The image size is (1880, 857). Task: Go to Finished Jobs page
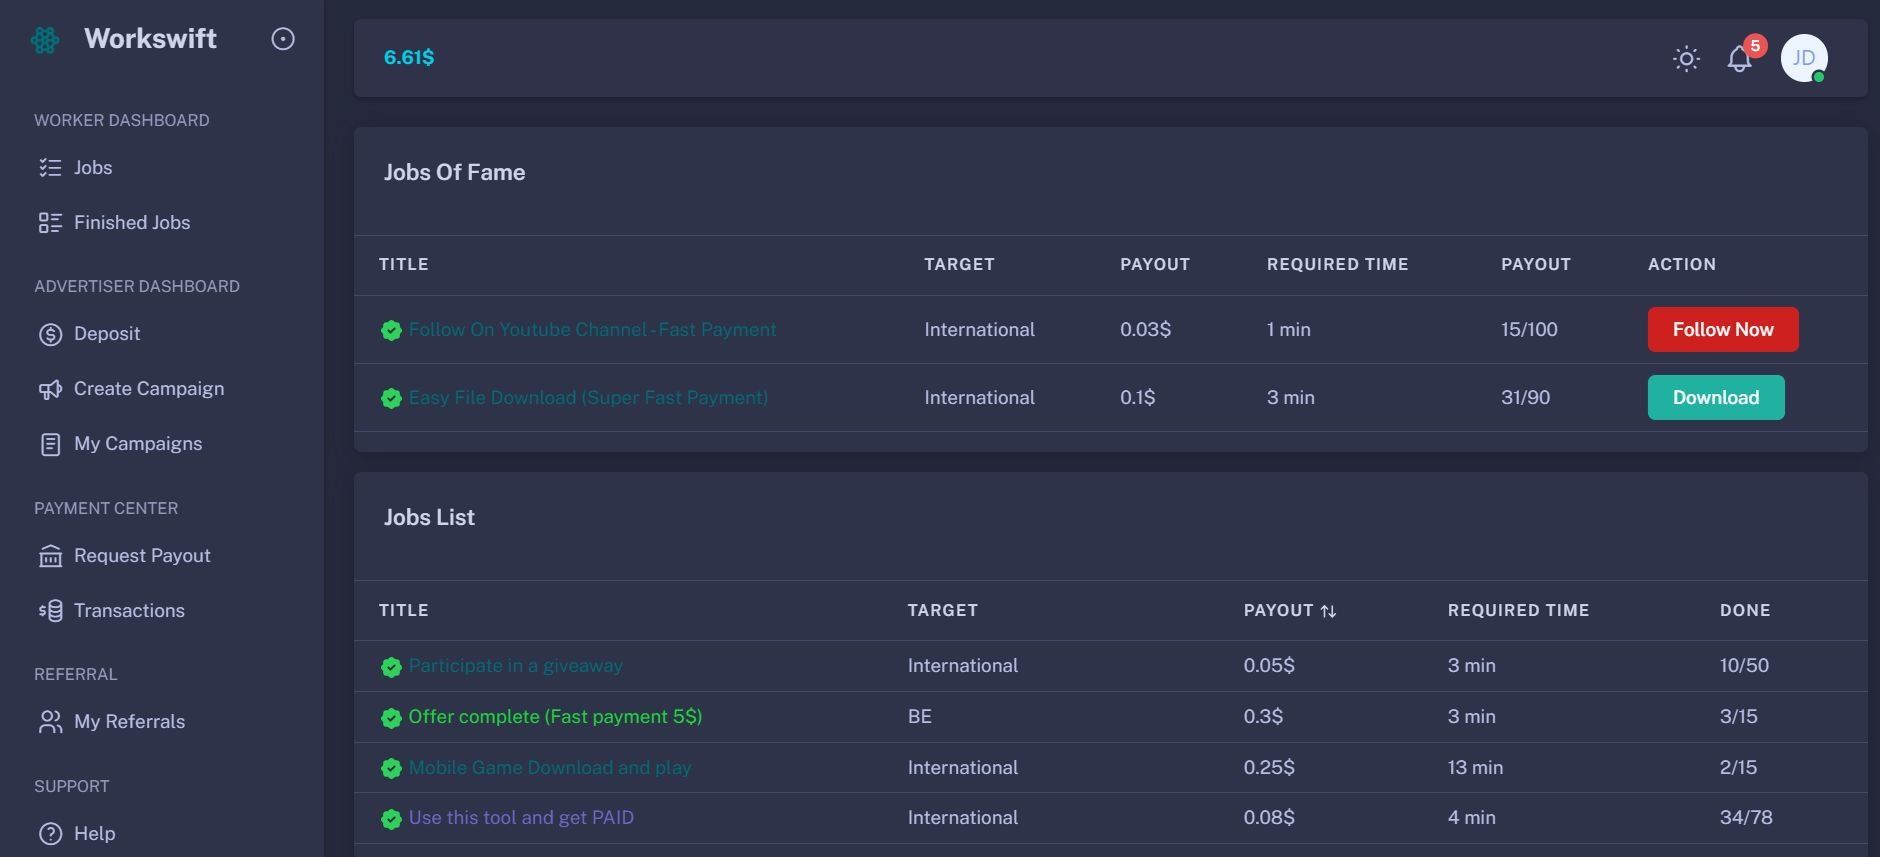(131, 223)
